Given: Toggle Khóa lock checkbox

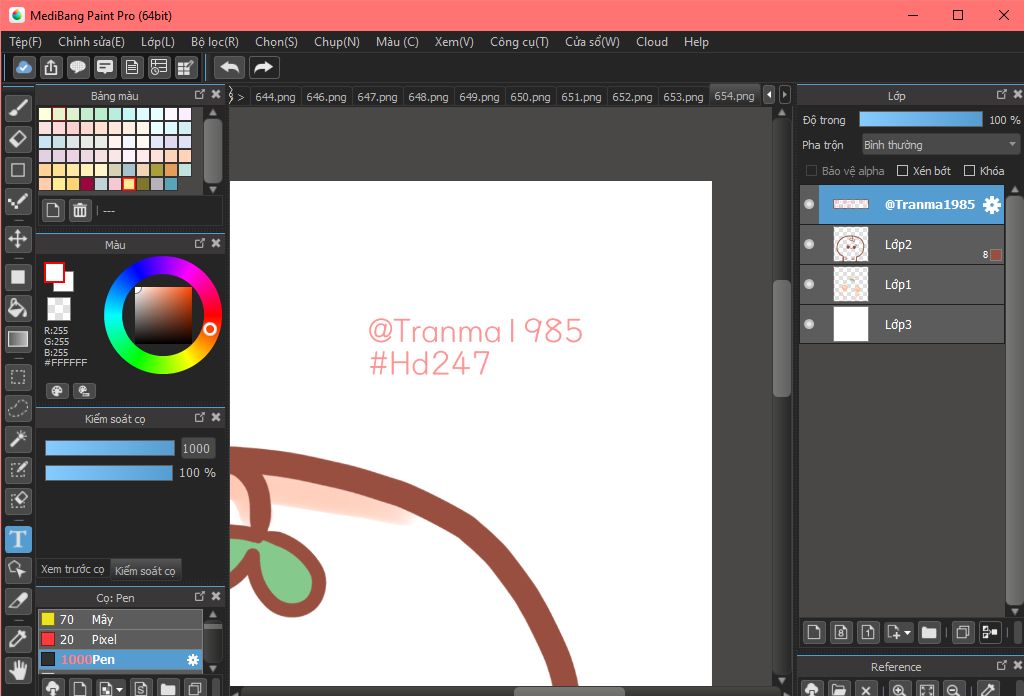Looking at the screenshot, I should [970, 170].
